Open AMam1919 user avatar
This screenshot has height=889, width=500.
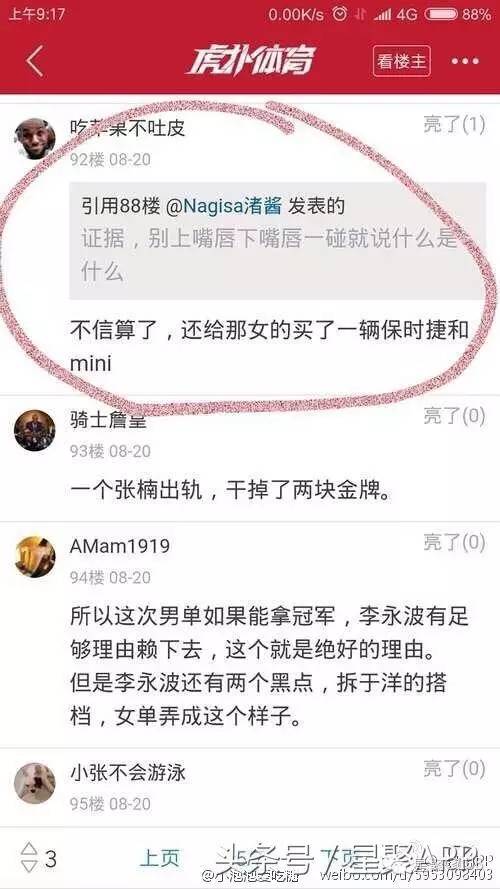pos(35,557)
